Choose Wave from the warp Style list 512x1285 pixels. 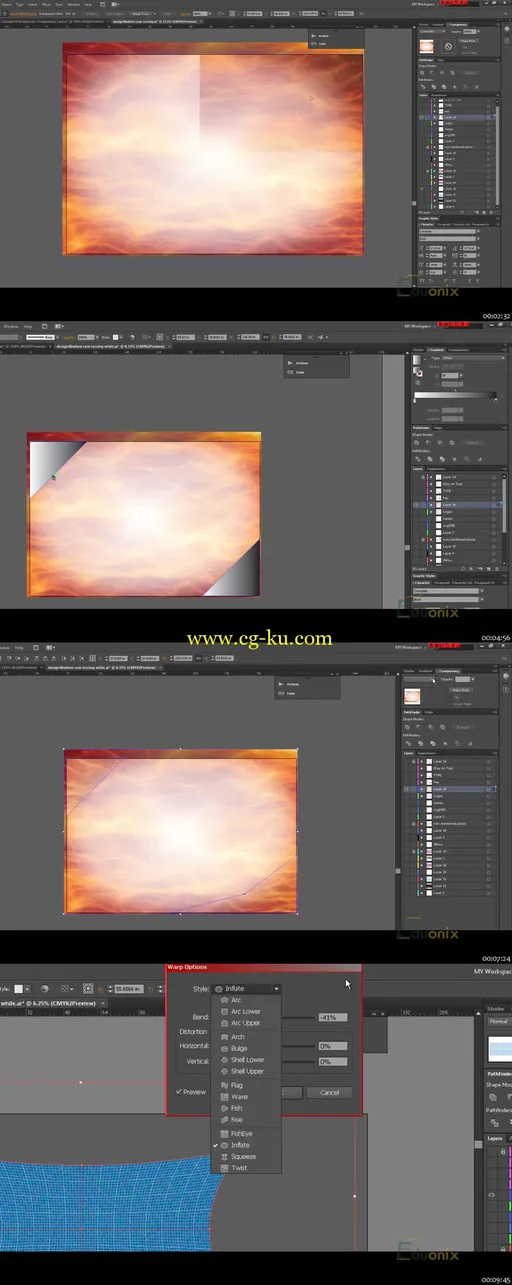click(246, 1097)
